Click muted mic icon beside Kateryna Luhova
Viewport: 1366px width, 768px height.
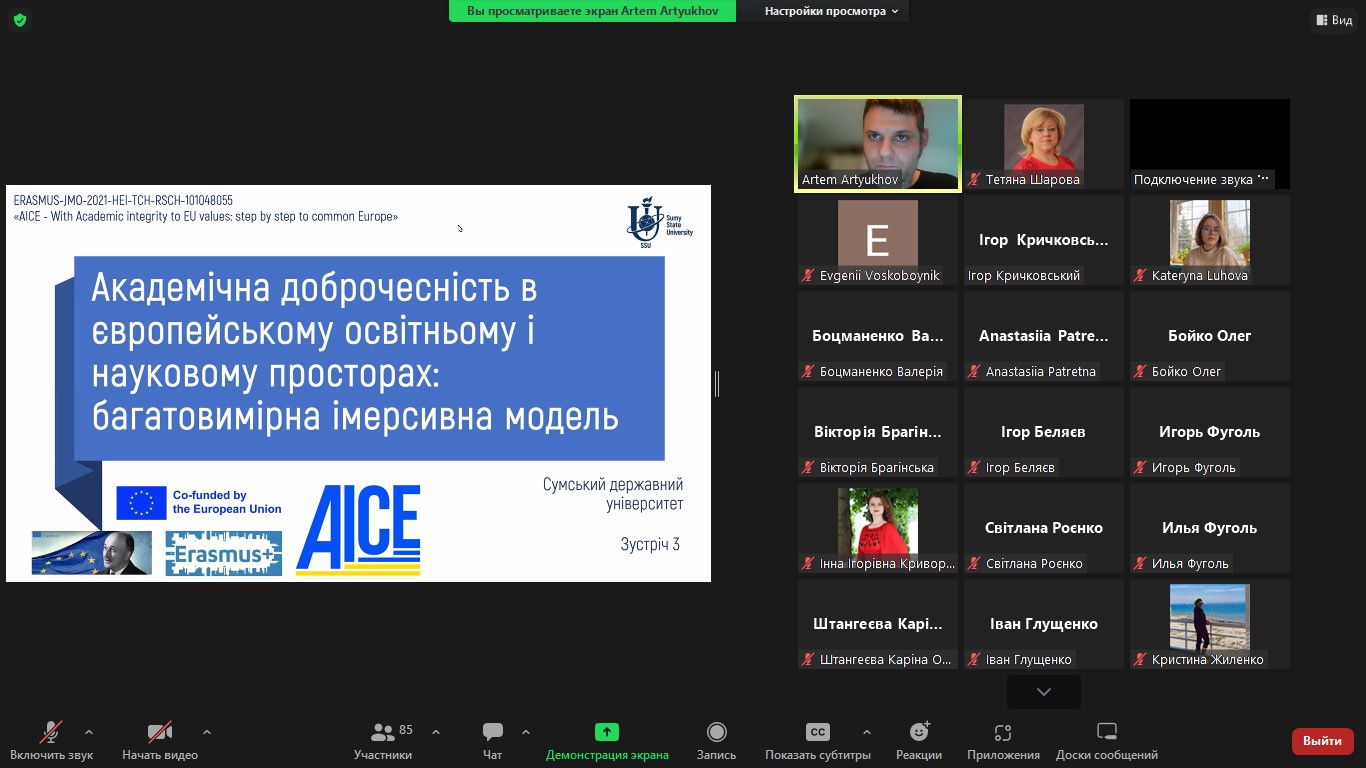(1141, 276)
